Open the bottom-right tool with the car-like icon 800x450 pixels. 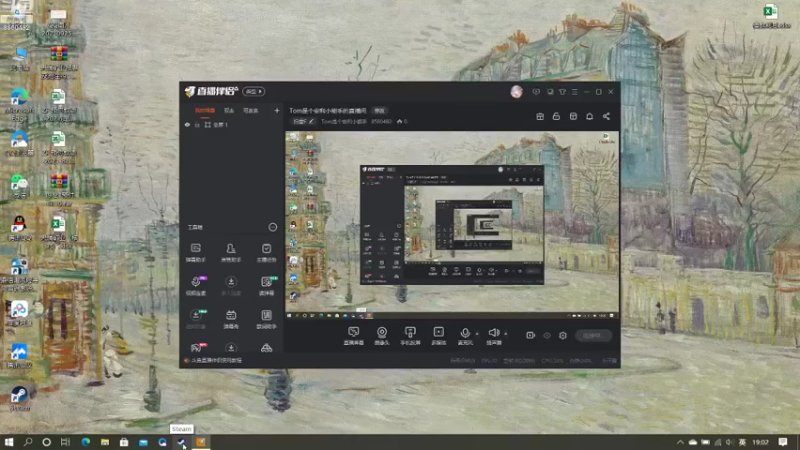tap(266, 348)
